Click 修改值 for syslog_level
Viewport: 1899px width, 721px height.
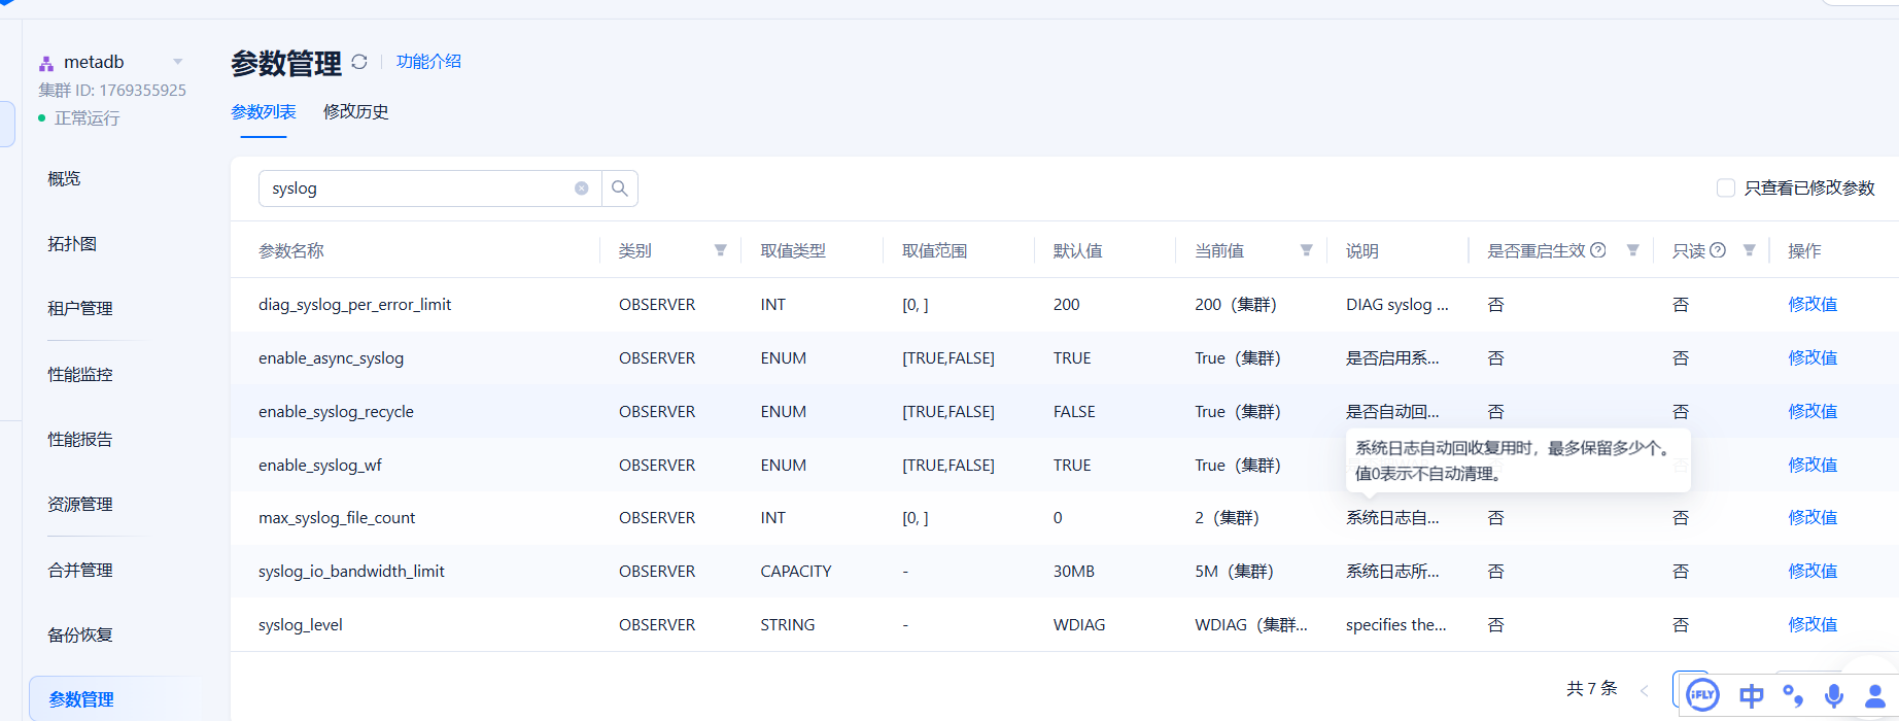click(1812, 625)
